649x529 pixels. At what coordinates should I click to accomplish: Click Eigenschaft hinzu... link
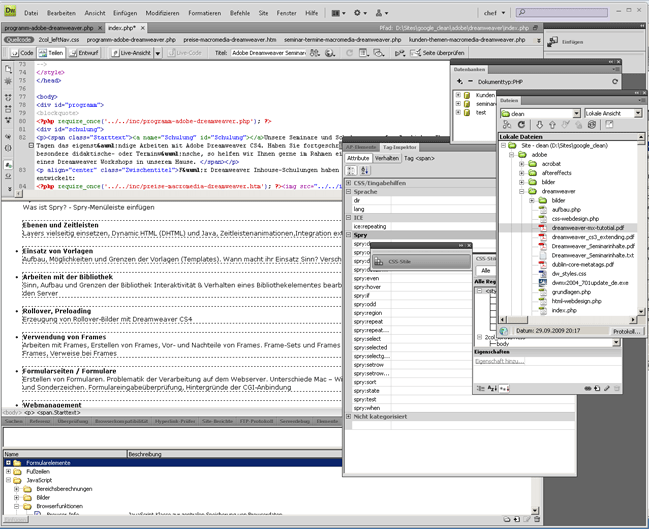coord(500,361)
